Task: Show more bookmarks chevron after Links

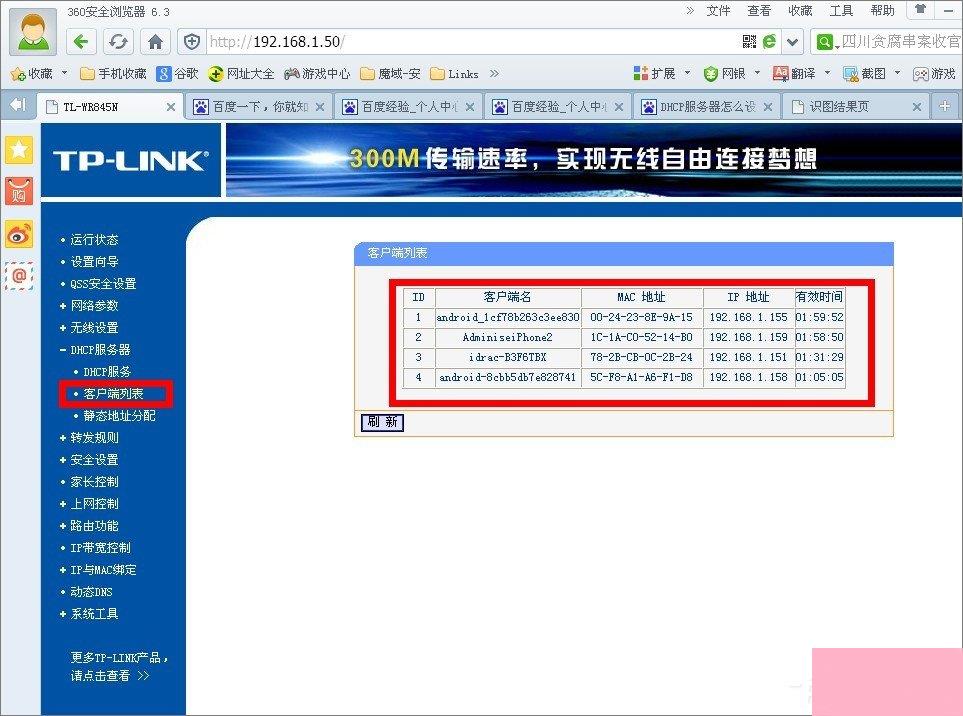Action: (x=494, y=74)
